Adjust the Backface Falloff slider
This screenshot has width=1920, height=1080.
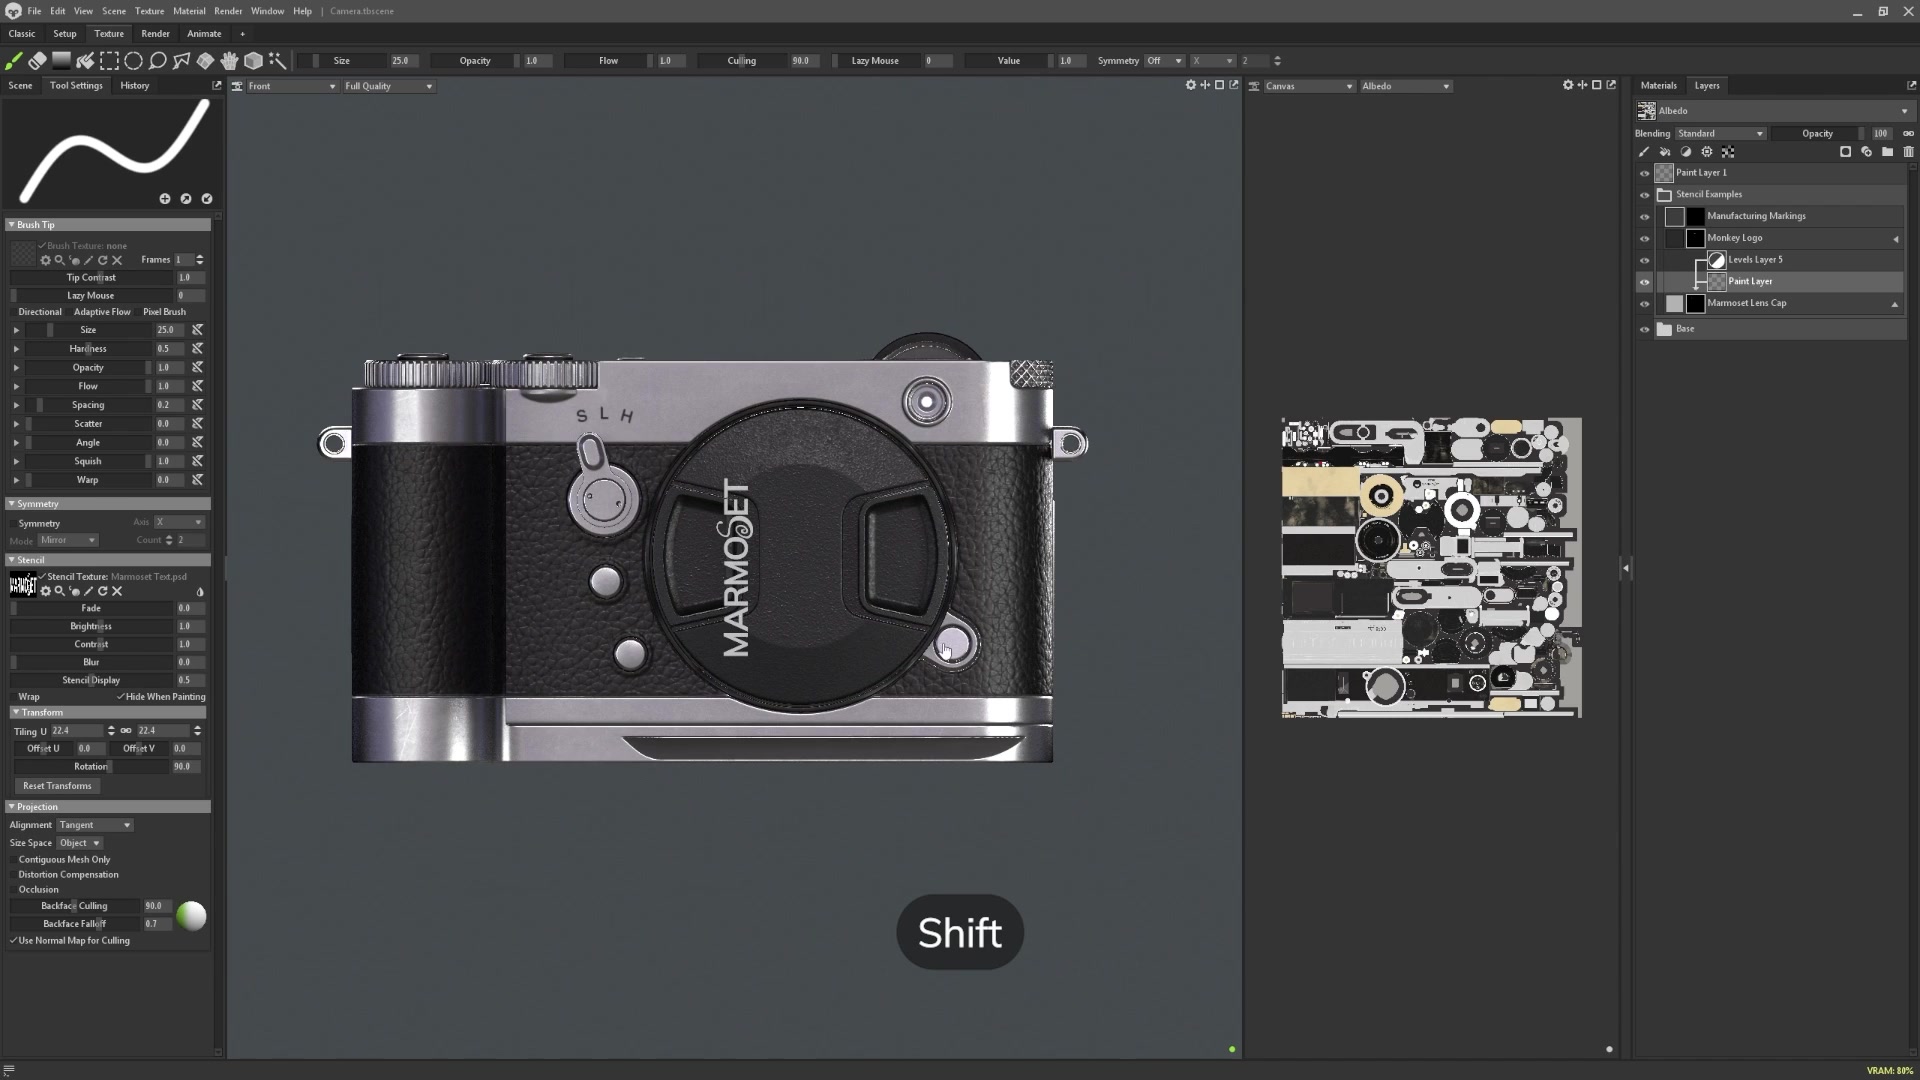coord(75,924)
